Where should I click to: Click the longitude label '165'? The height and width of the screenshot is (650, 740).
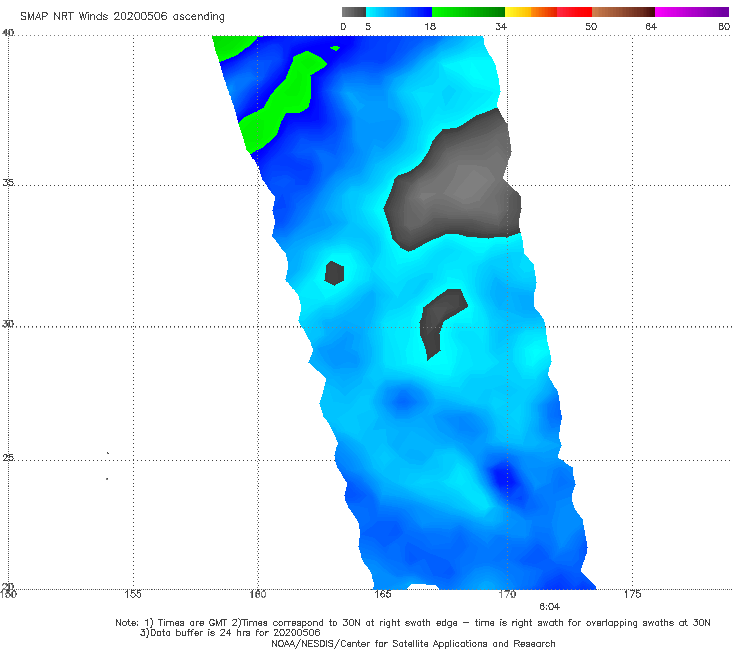click(x=383, y=594)
